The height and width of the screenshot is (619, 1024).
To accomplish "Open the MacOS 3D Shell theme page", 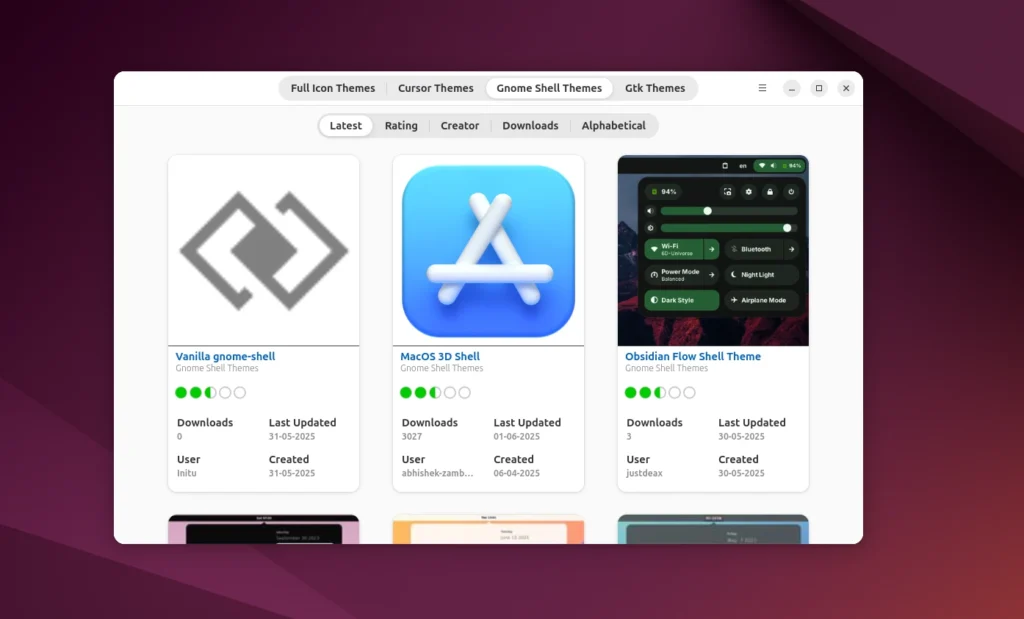I will (440, 356).
